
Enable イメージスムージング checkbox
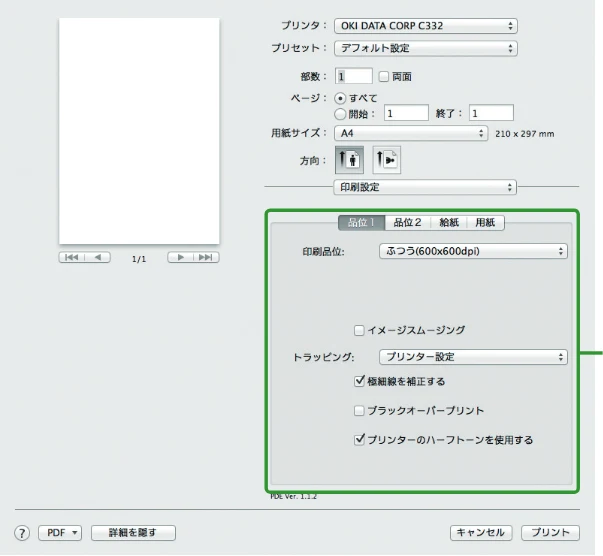358,330
